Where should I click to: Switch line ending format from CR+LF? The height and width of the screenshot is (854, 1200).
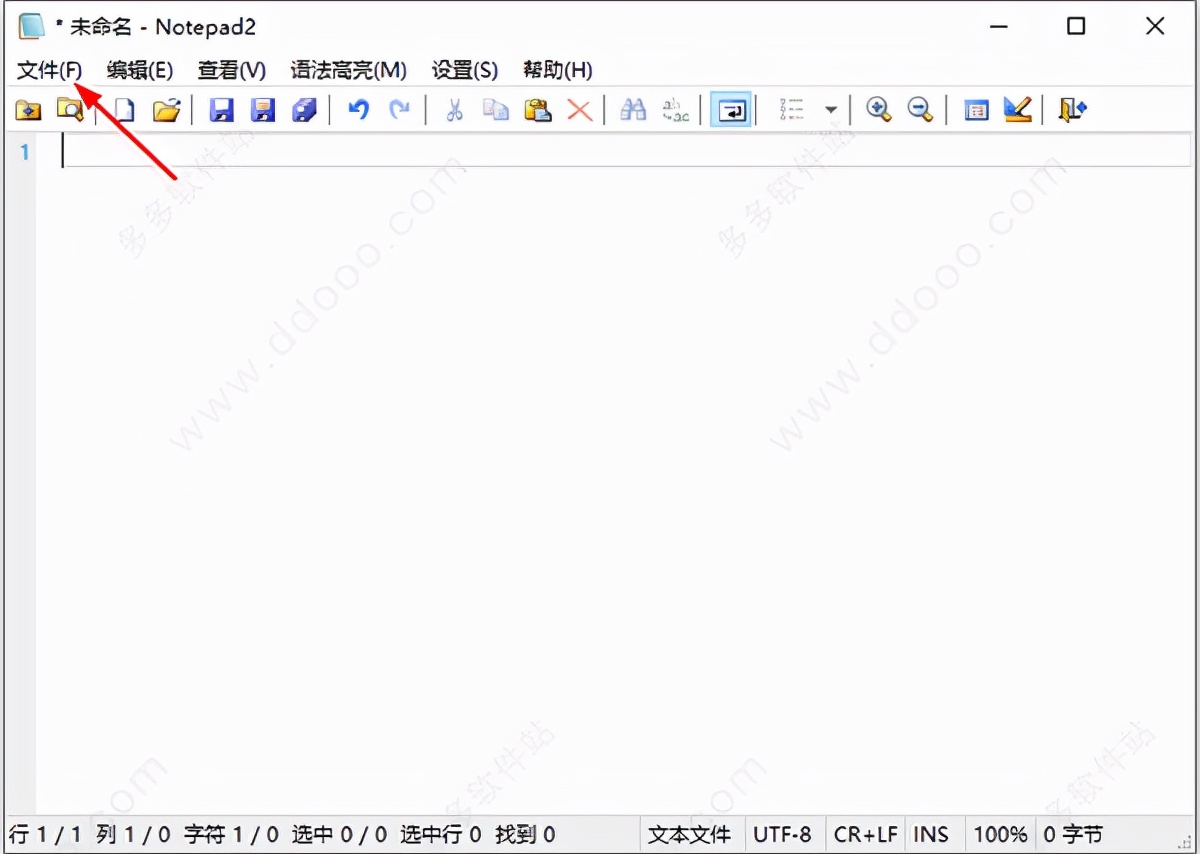click(x=866, y=834)
